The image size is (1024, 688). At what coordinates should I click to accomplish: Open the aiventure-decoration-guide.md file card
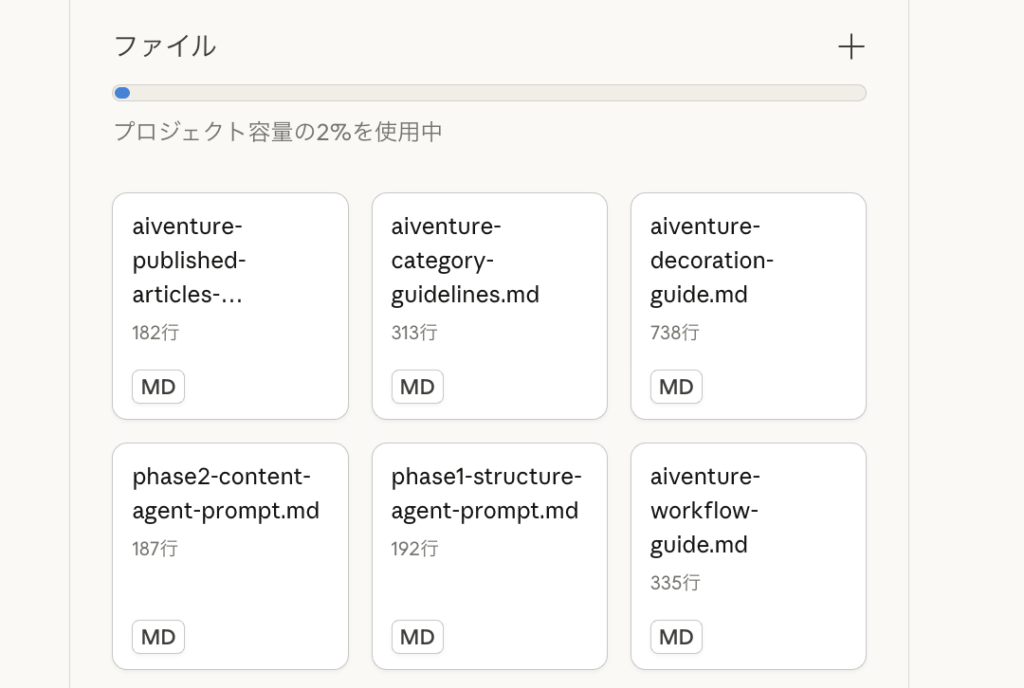[x=747, y=305]
